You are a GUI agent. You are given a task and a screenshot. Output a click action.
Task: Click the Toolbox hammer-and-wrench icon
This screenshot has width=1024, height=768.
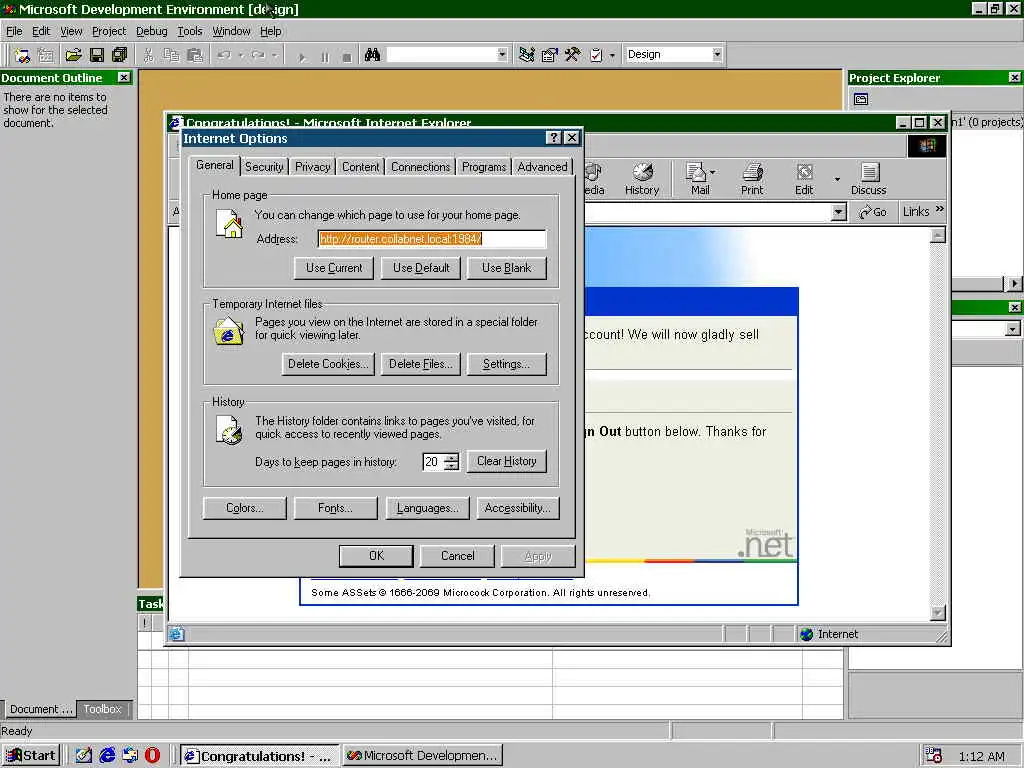coord(573,55)
